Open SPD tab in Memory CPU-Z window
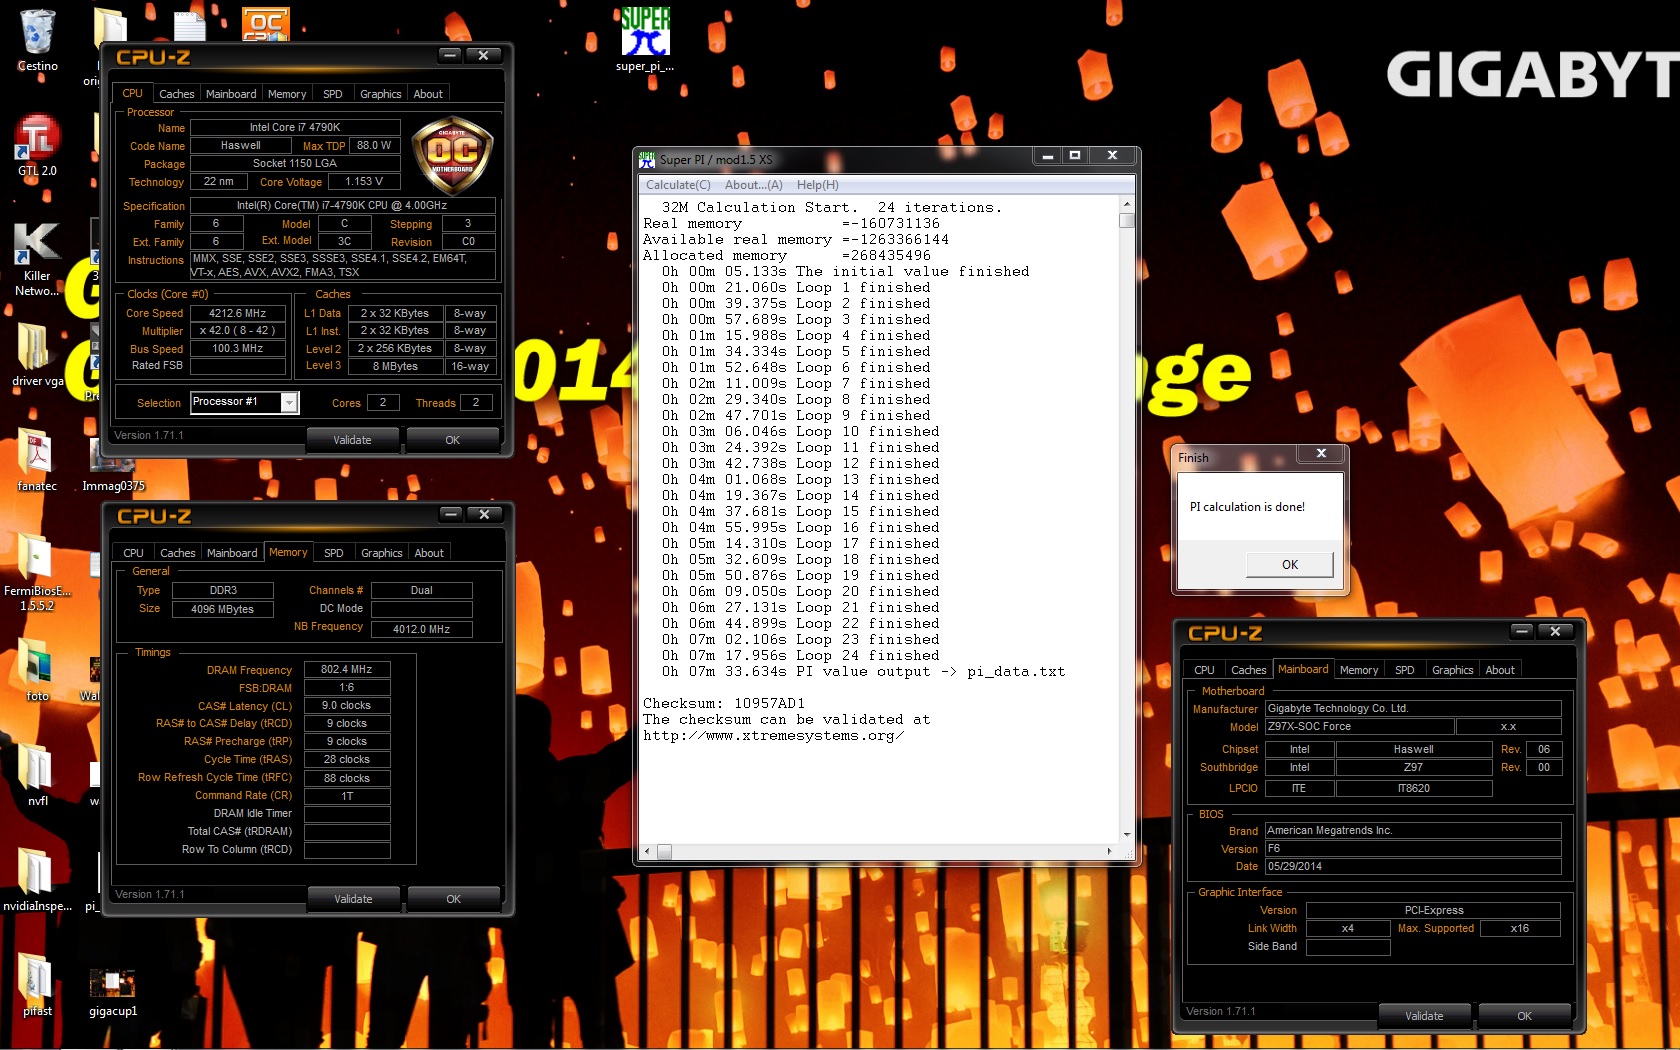The width and height of the screenshot is (1680, 1050). click(x=334, y=553)
